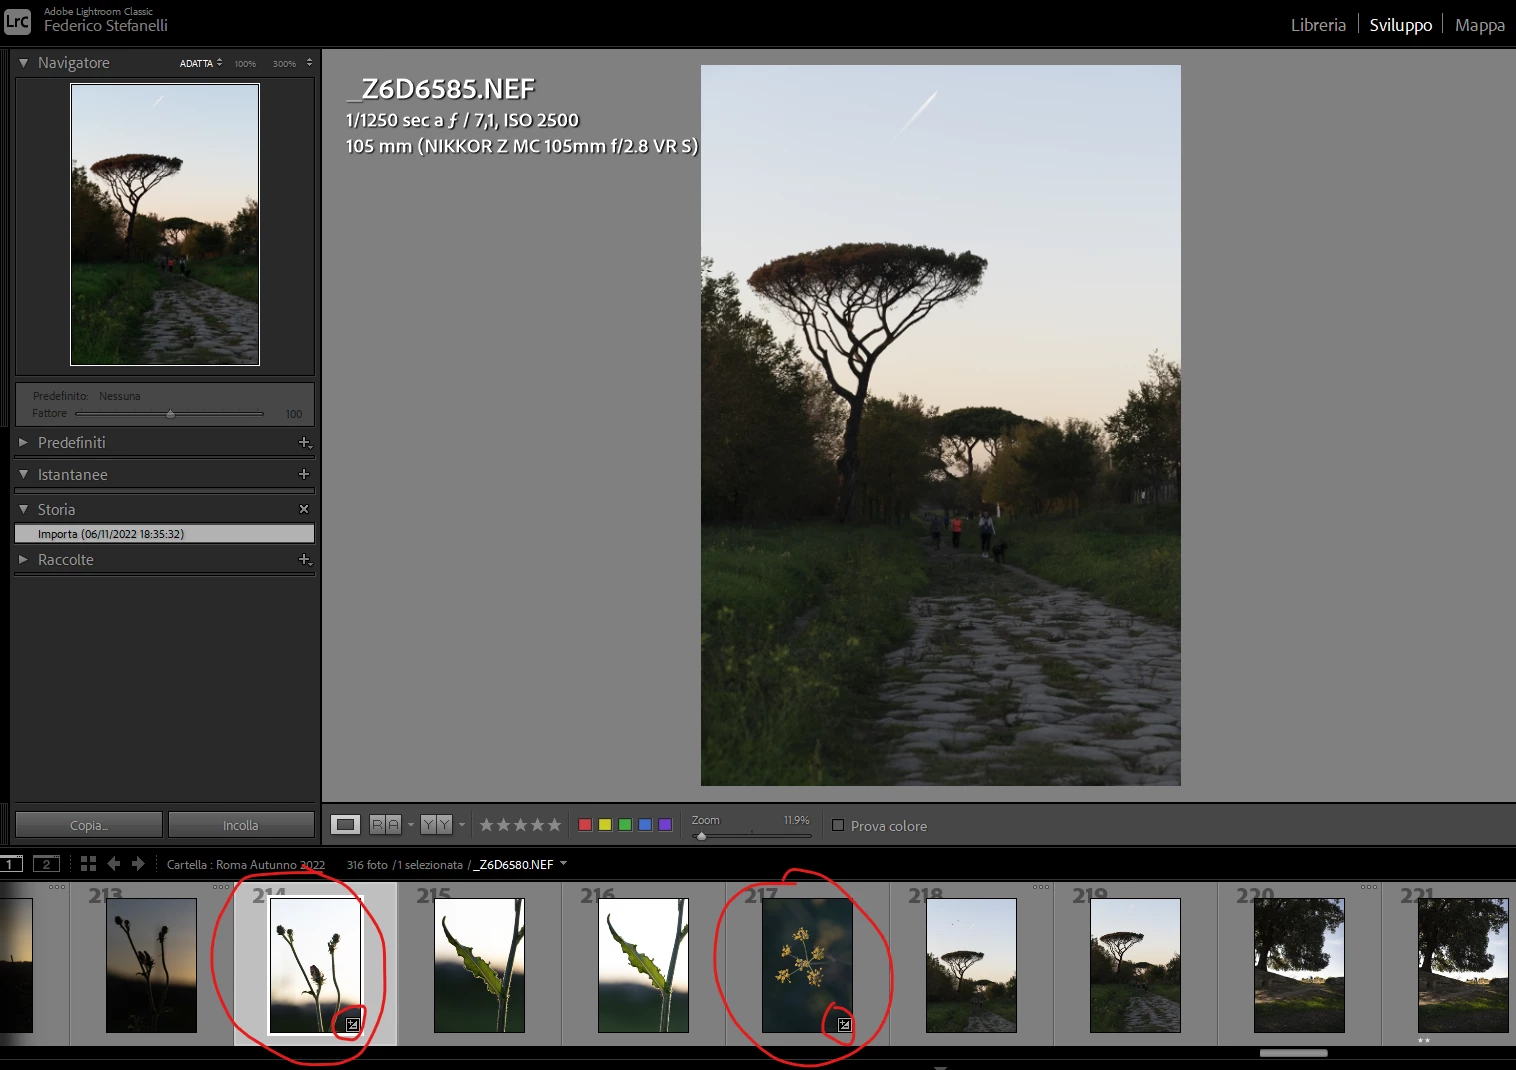Set navigator zoom to 300%

tap(284, 64)
